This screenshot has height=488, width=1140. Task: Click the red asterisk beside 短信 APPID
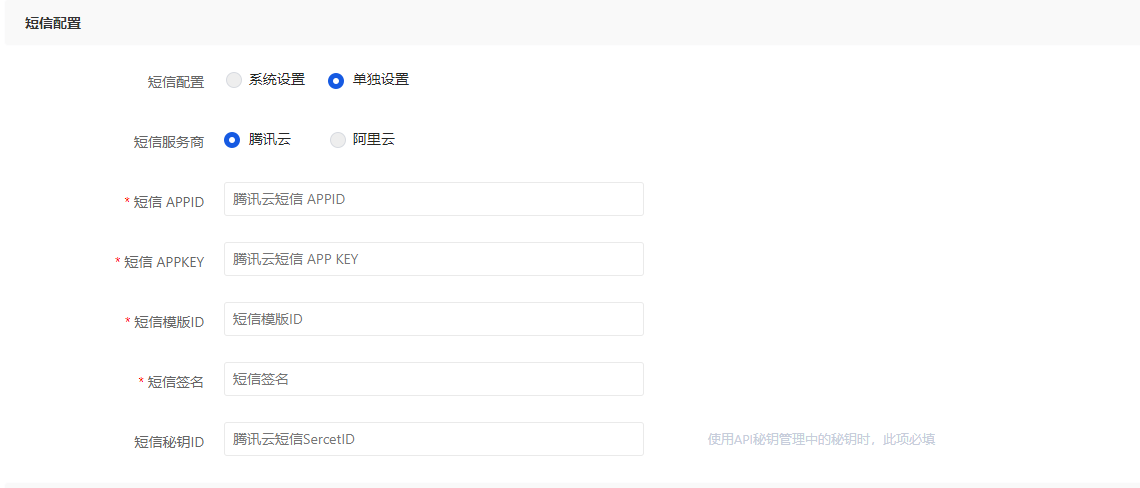127,202
